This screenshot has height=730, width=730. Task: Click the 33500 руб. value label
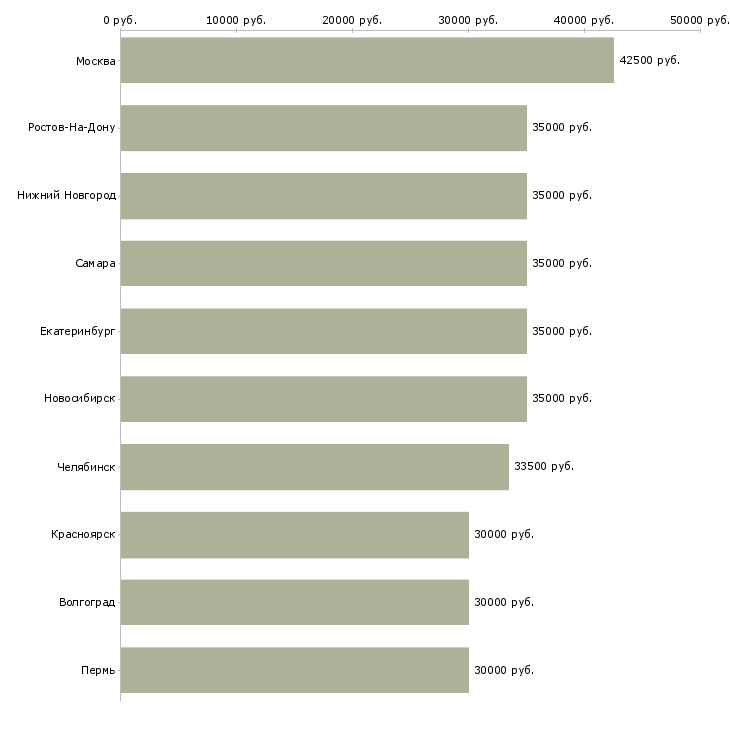coord(543,467)
